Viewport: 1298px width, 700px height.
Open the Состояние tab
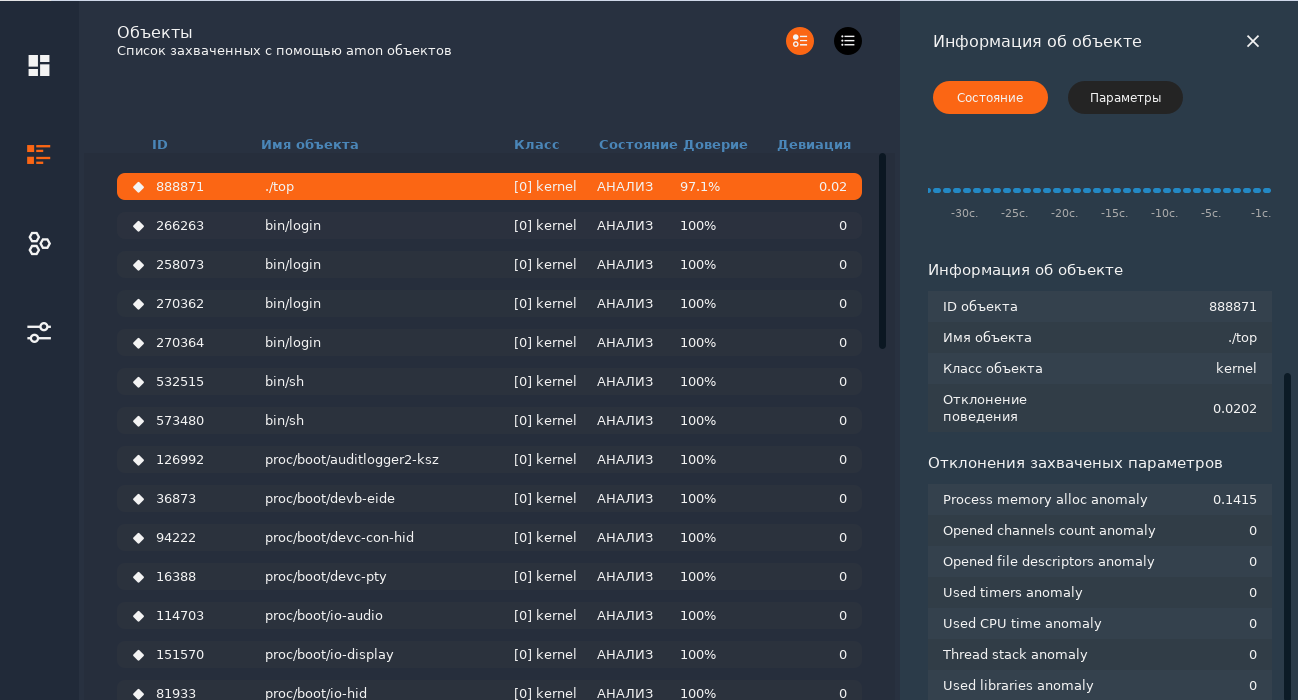(989, 98)
